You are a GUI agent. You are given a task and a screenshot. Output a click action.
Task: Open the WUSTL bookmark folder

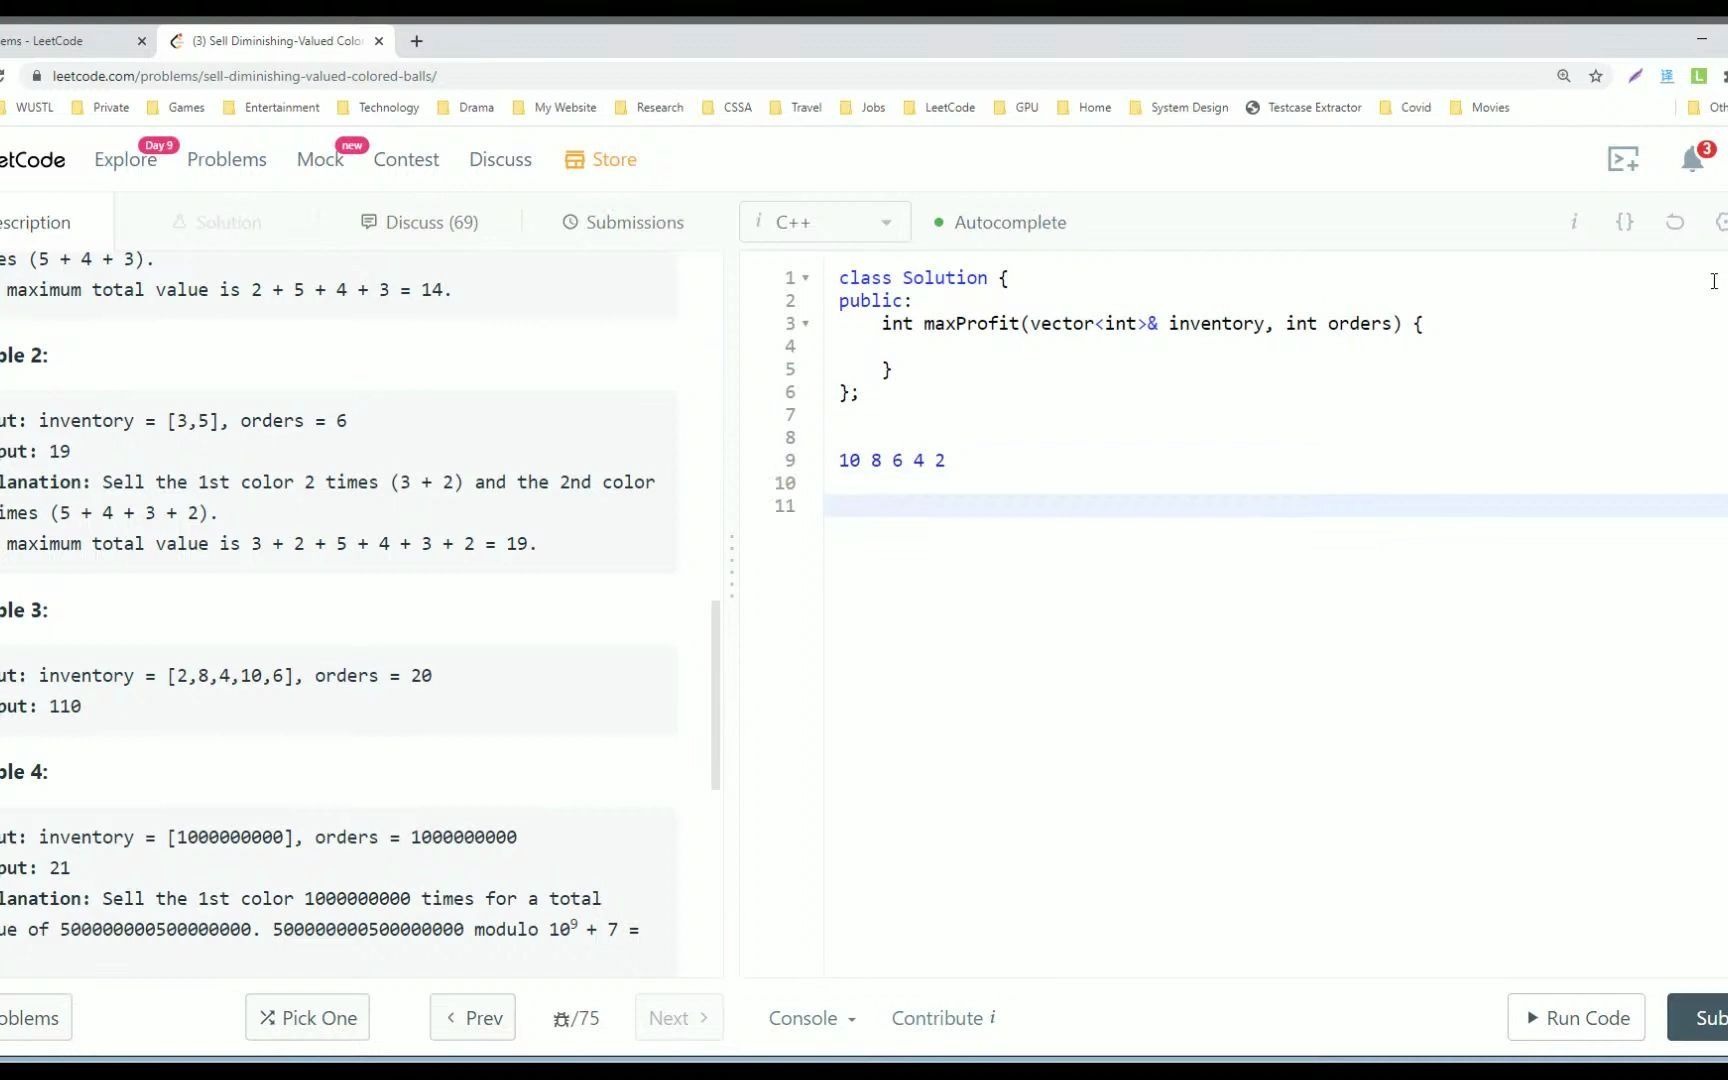coord(26,107)
